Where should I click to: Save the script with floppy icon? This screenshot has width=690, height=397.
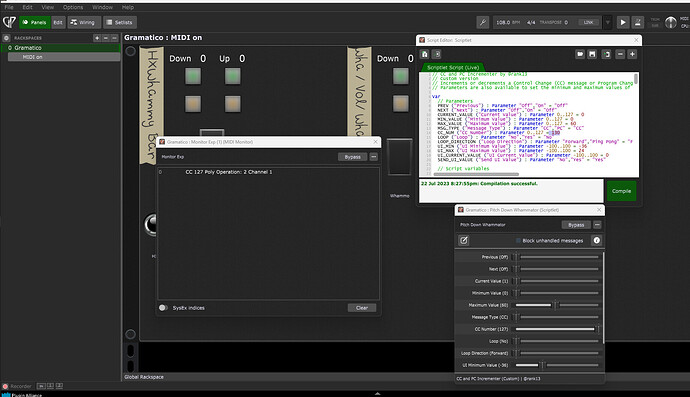pyautogui.click(x=592, y=54)
